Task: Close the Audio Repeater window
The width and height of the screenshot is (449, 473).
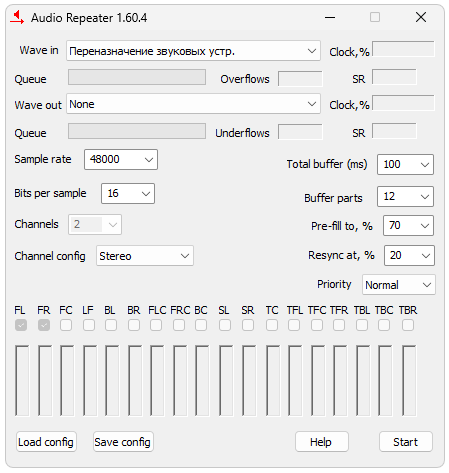Action: point(421,17)
